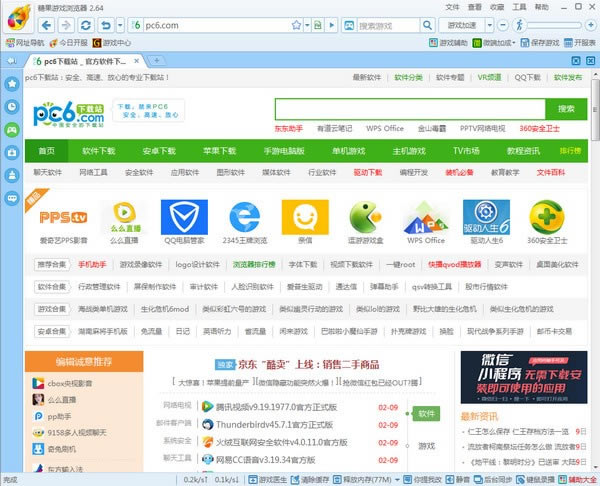Click the 驱动人生6 app icon
This screenshot has height=486, width=600.
(486, 217)
